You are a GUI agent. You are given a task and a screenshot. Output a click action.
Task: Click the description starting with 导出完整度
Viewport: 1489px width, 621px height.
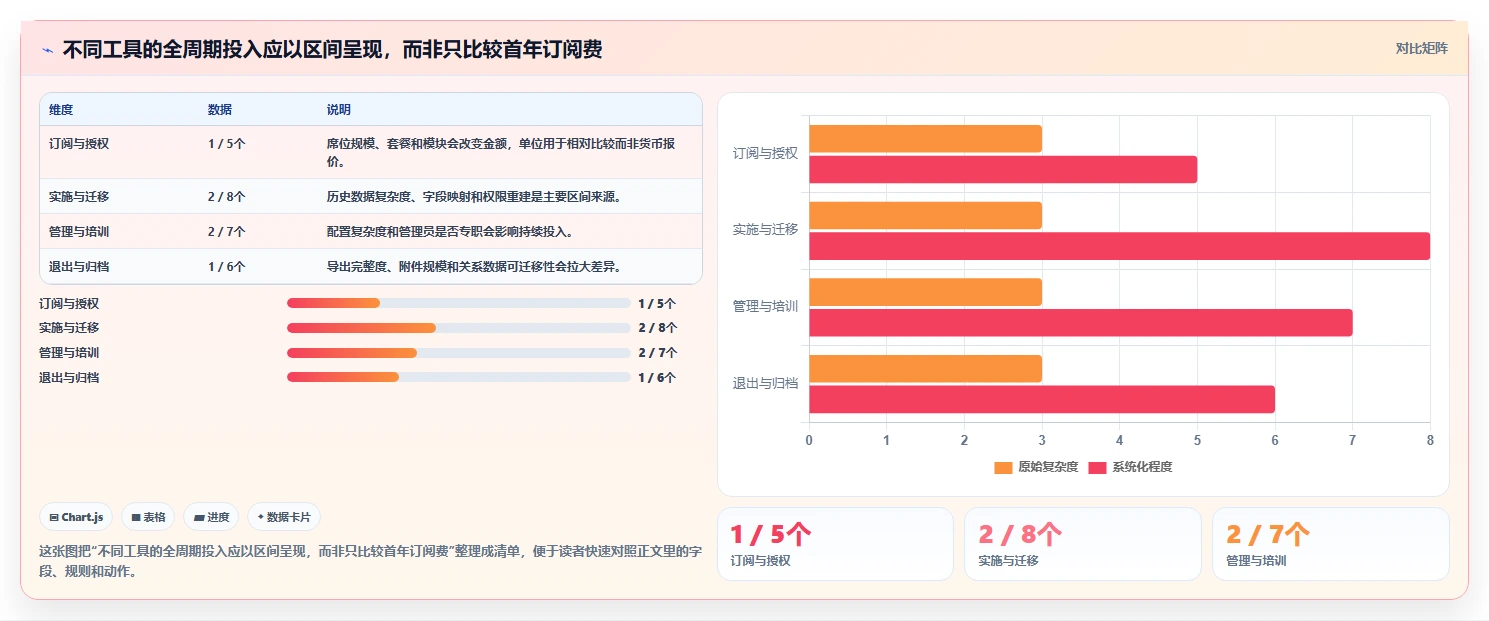tap(474, 267)
